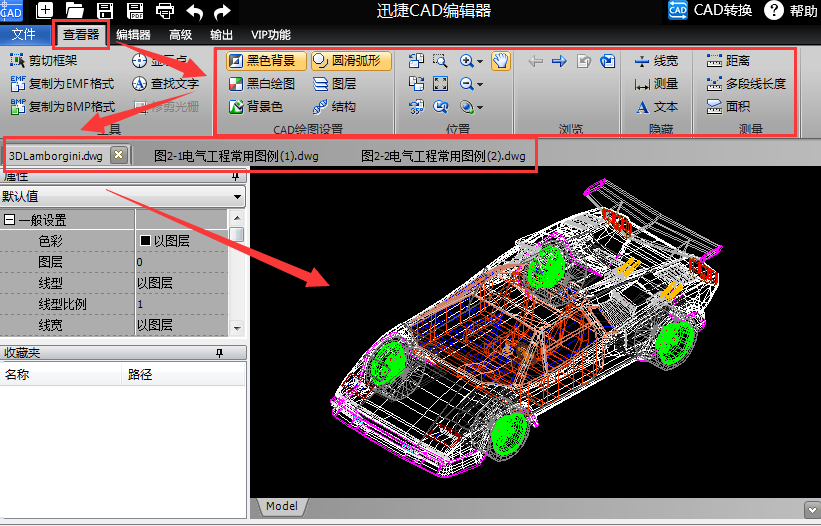821x526 pixels.
Task: Click the properties scrollbar down arrow
Action: click(237, 328)
